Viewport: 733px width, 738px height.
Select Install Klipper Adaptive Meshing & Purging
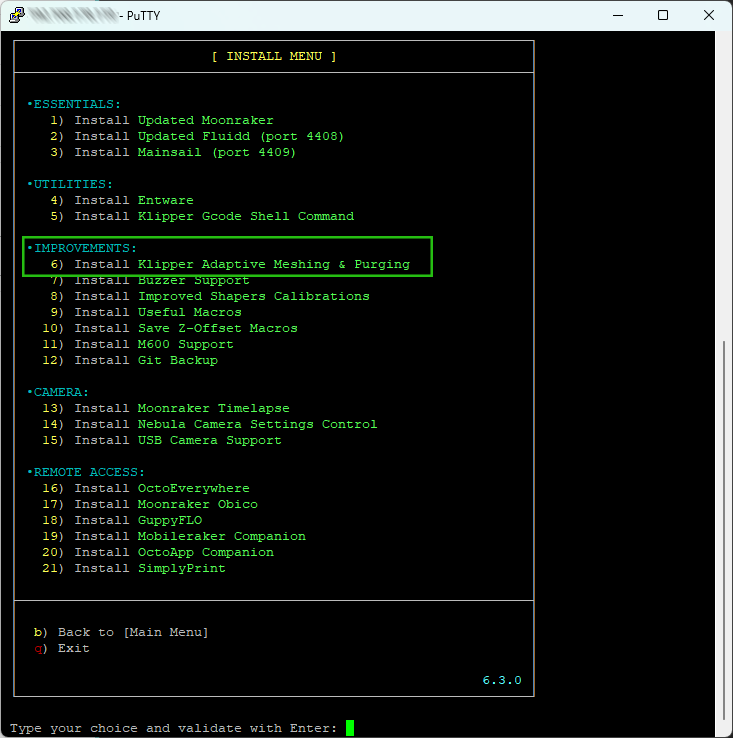tap(230, 264)
